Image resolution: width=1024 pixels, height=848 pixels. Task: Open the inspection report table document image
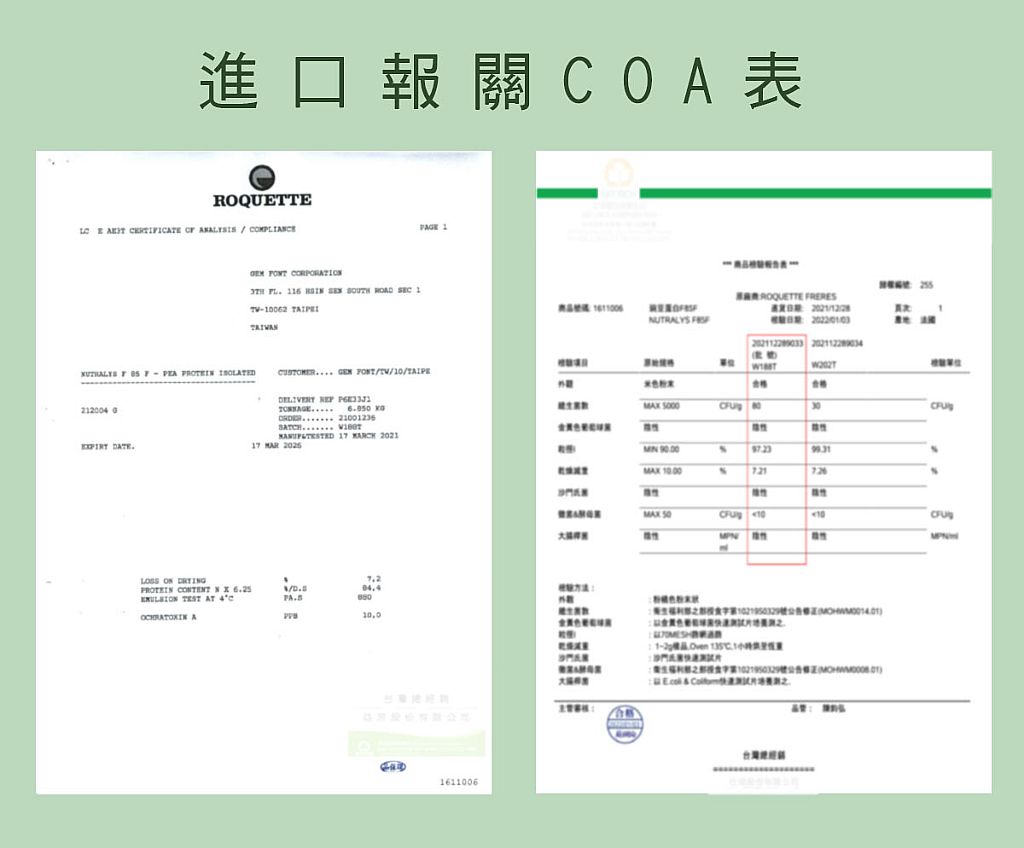(x=763, y=472)
